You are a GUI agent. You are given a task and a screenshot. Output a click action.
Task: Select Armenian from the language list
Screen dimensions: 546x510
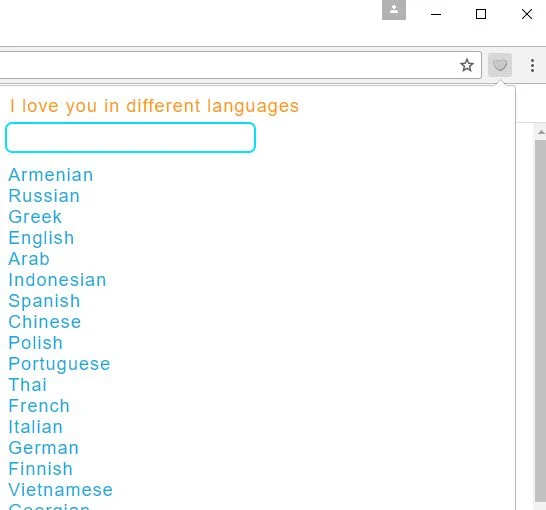51,175
